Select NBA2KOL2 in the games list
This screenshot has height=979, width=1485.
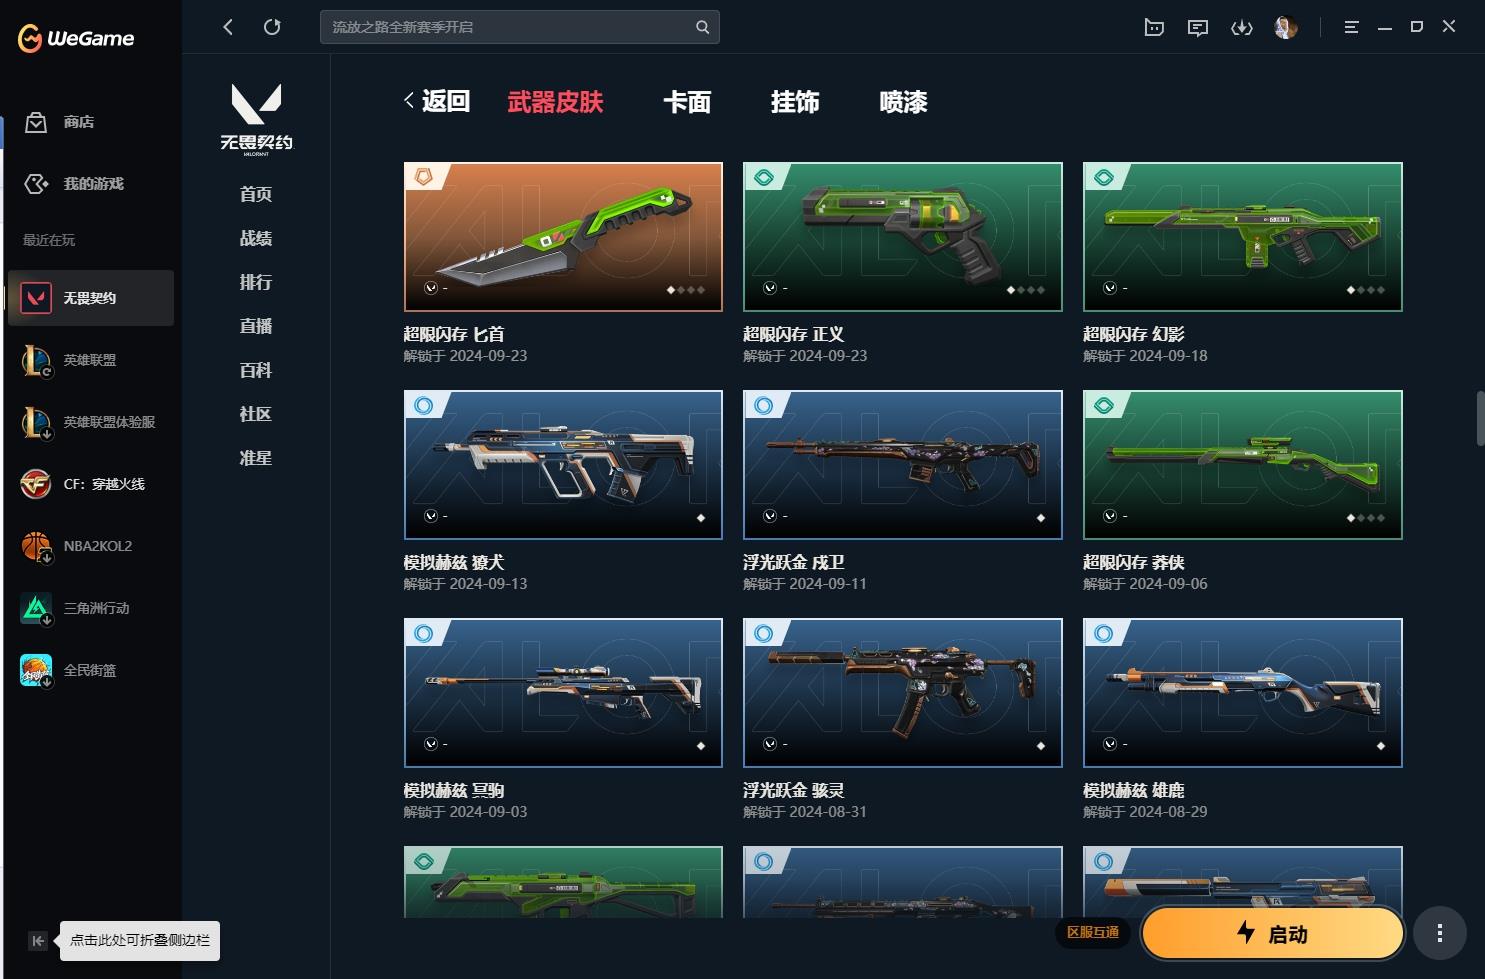(90, 546)
